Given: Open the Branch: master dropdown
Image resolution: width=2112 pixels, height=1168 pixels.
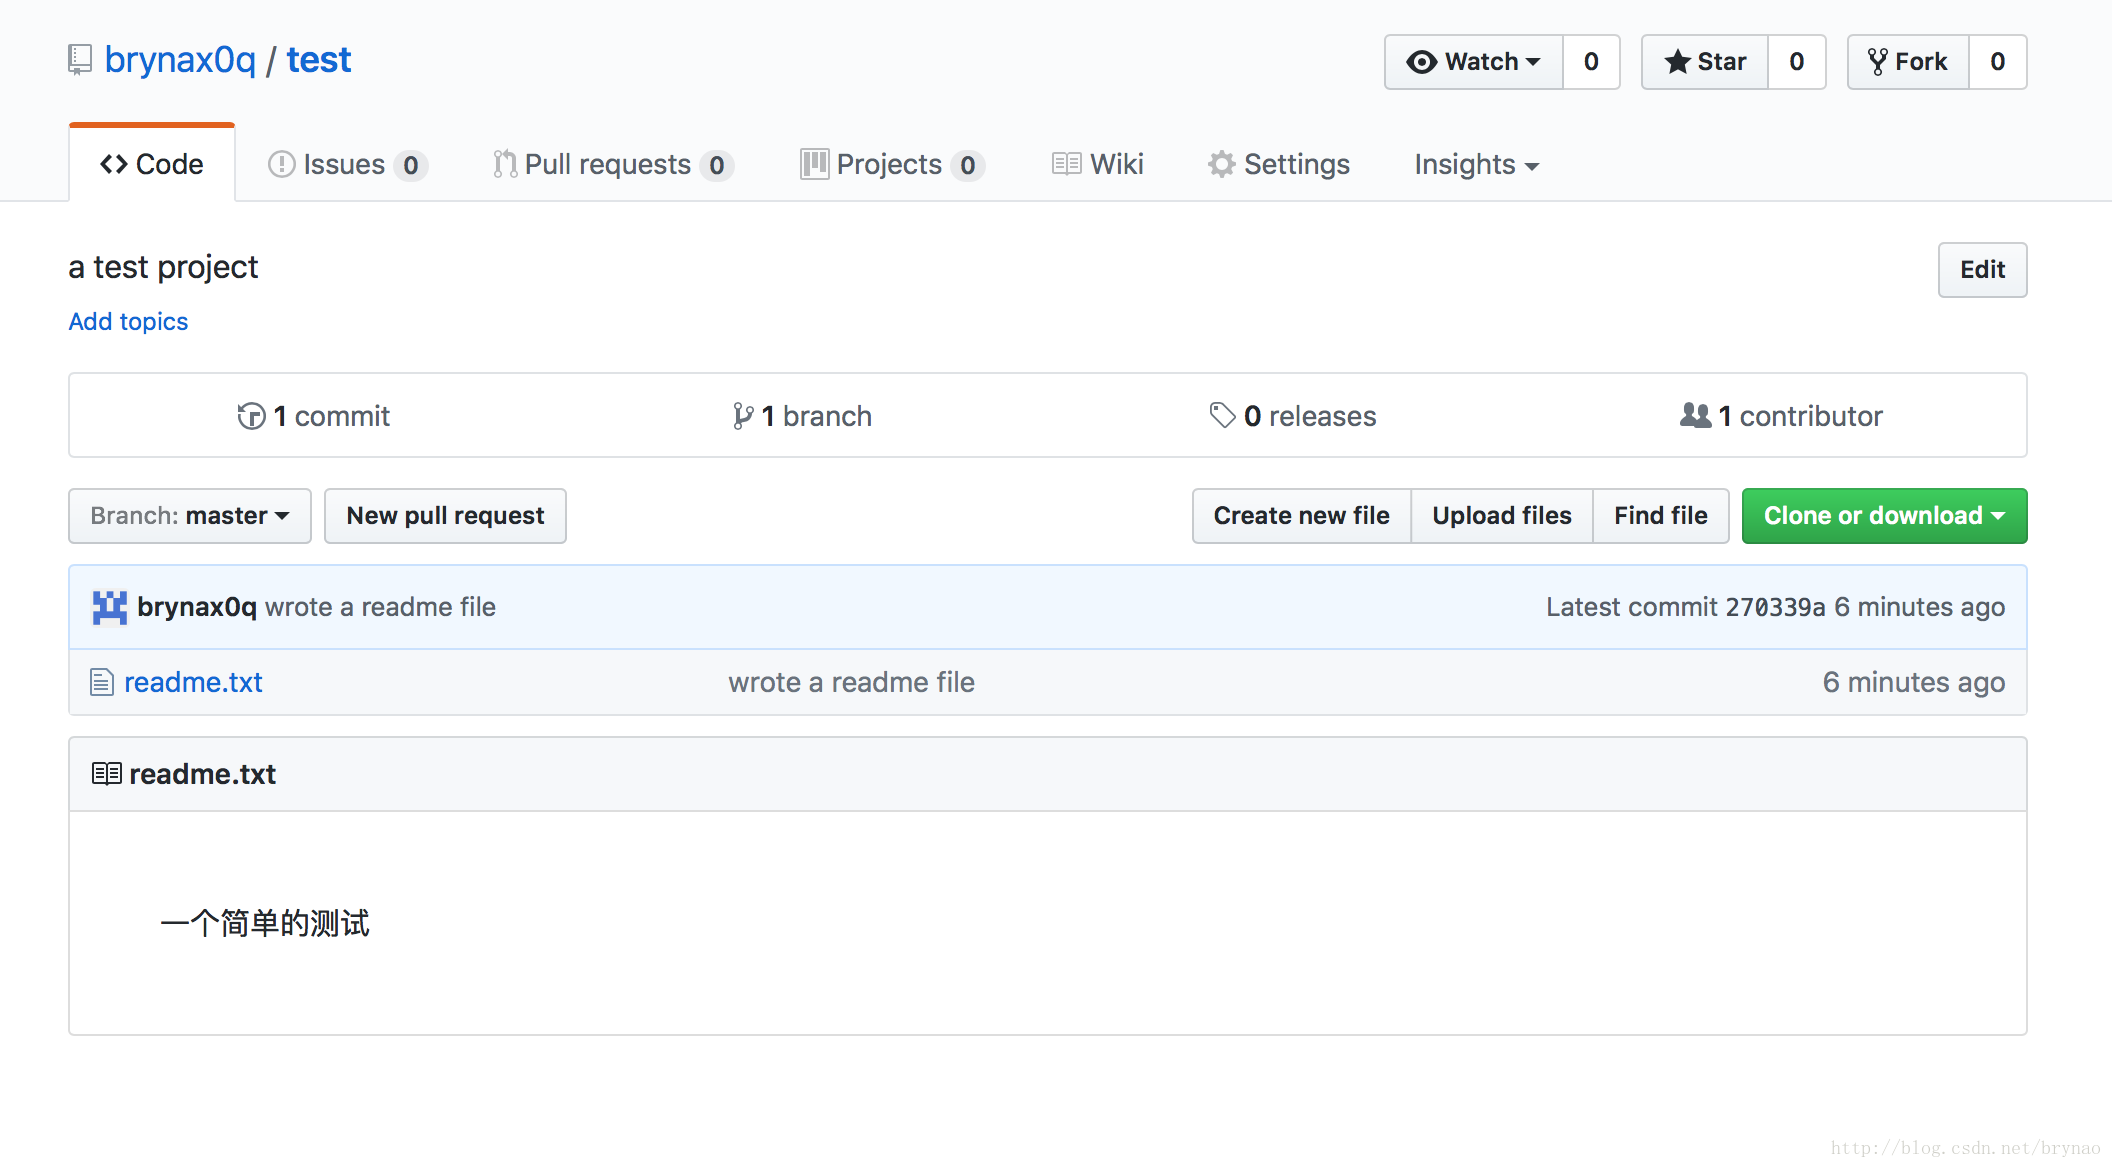Looking at the screenshot, I should pos(190,516).
